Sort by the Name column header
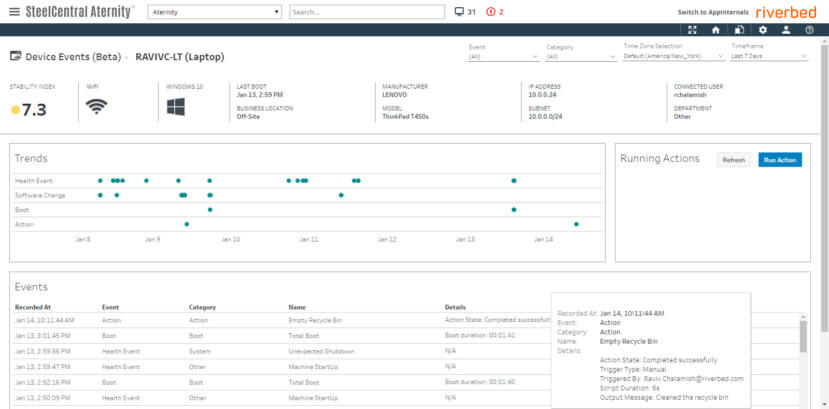The image size is (829, 409). point(297,307)
